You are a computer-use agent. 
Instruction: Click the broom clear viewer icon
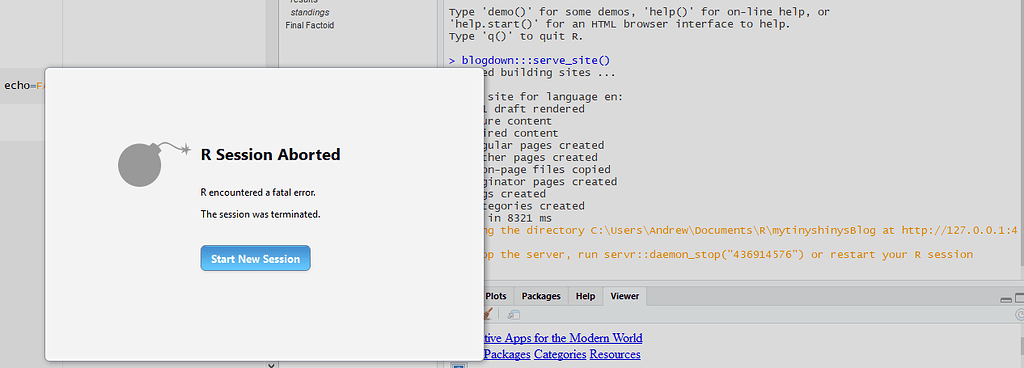point(488,314)
